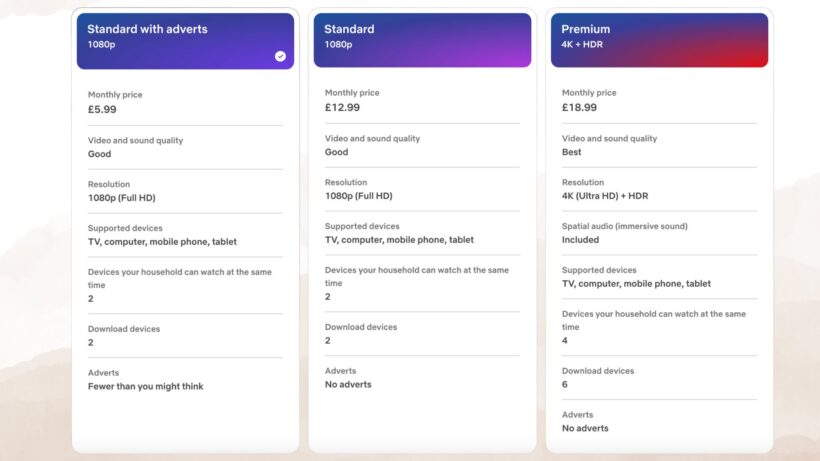
Task: Click "Video and sound quality" in first card
Action: click(x=135, y=141)
